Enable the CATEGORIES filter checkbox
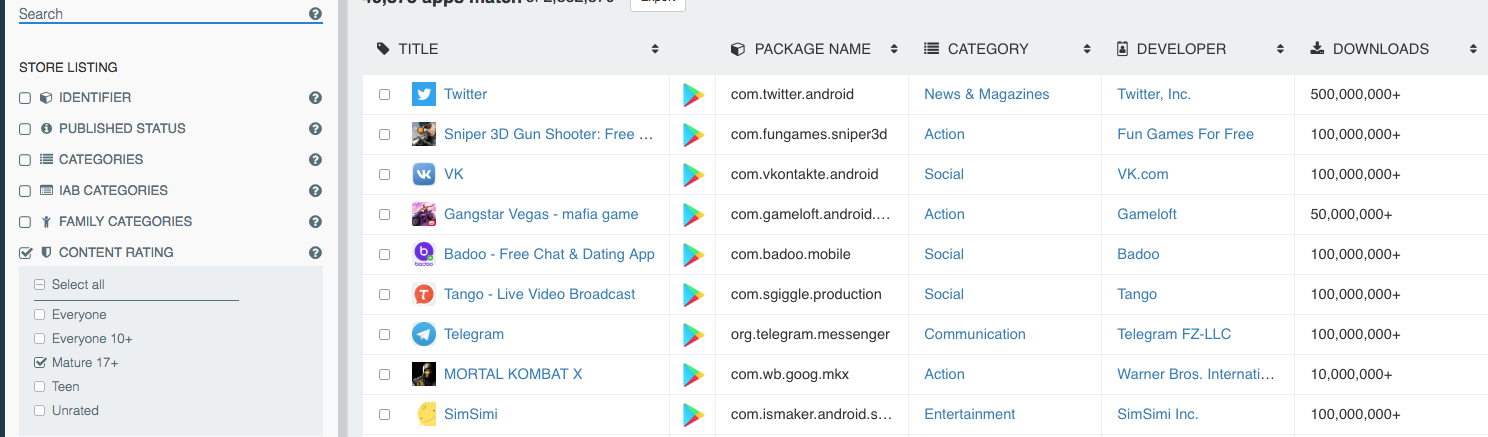Image resolution: width=1488 pixels, height=437 pixels. click(25, 160)
